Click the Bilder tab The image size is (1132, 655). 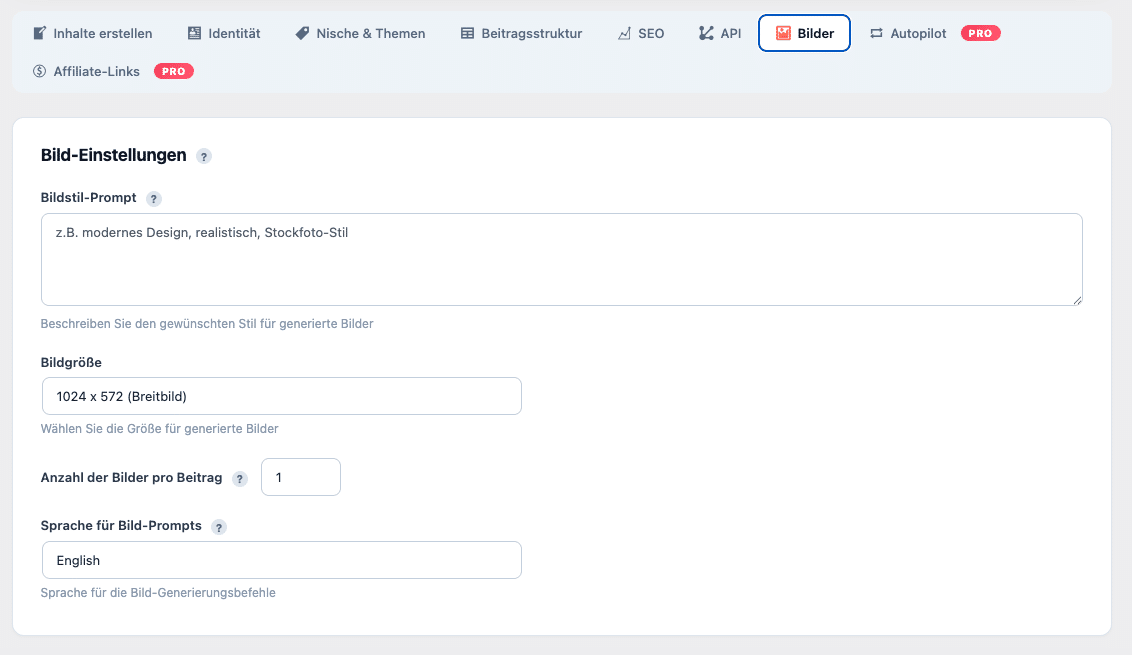804,33
